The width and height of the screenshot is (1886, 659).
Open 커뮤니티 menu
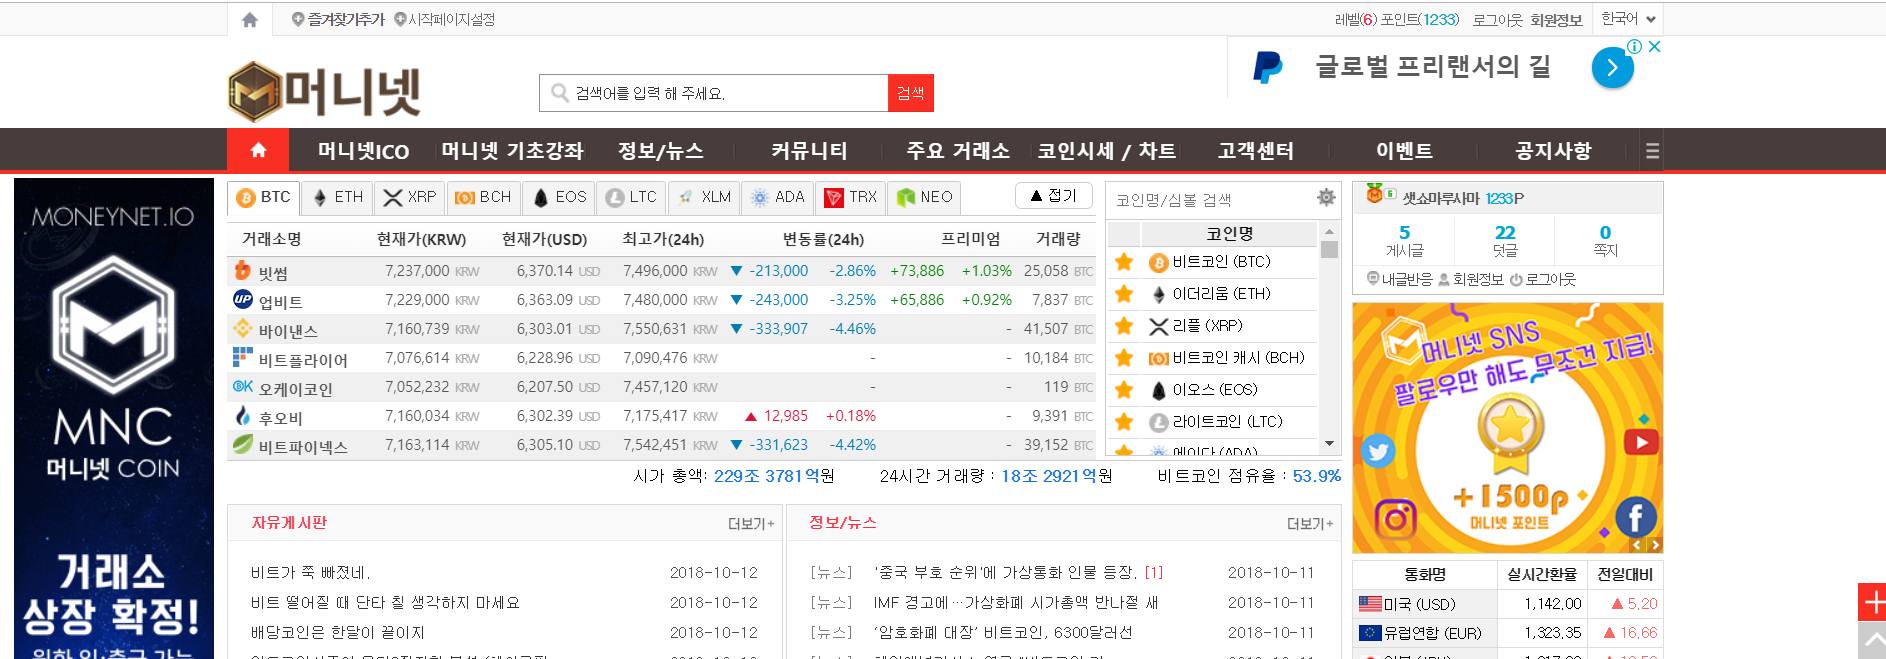[x=809, y=151]
